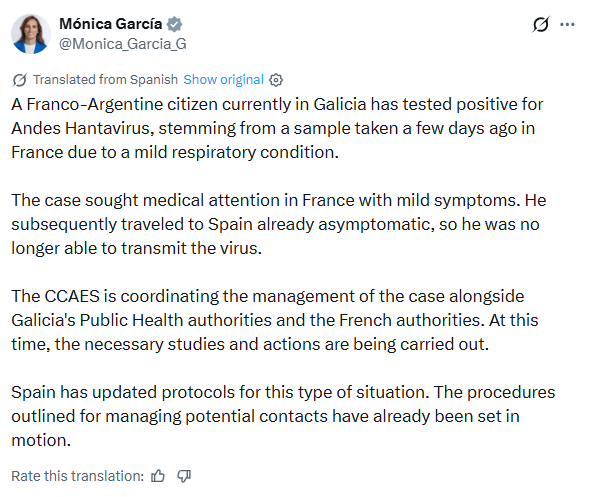Open translation settings gear icon
The height and width of the screenshot is (497, 589).
click(x=276, y=80)
